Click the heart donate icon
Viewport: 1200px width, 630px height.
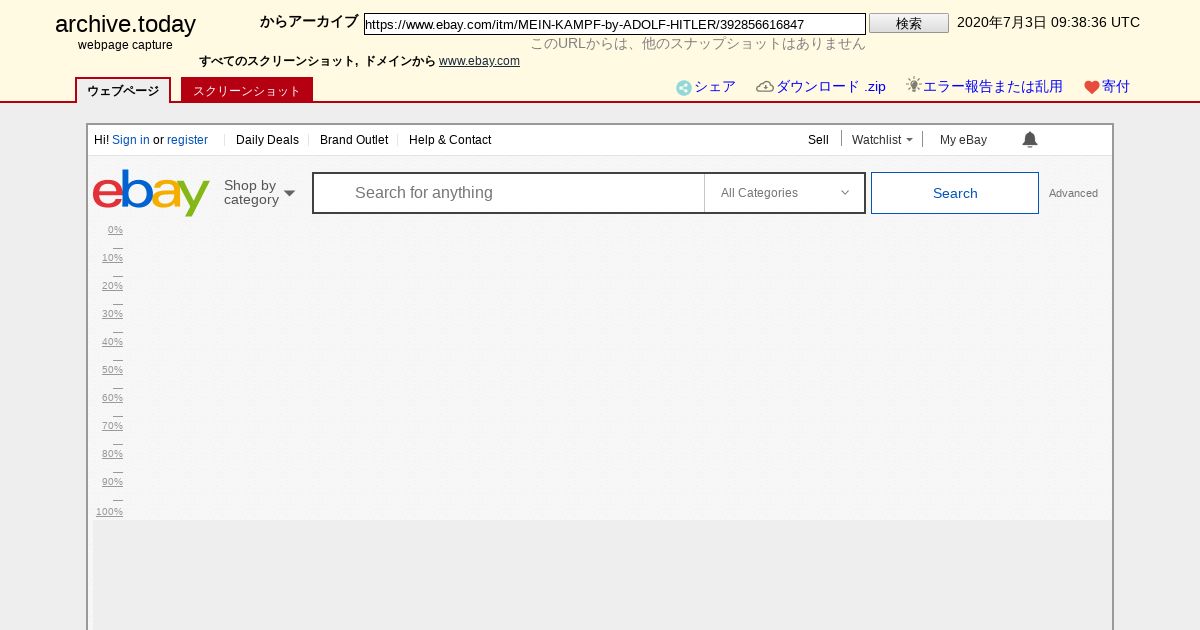1092,88
